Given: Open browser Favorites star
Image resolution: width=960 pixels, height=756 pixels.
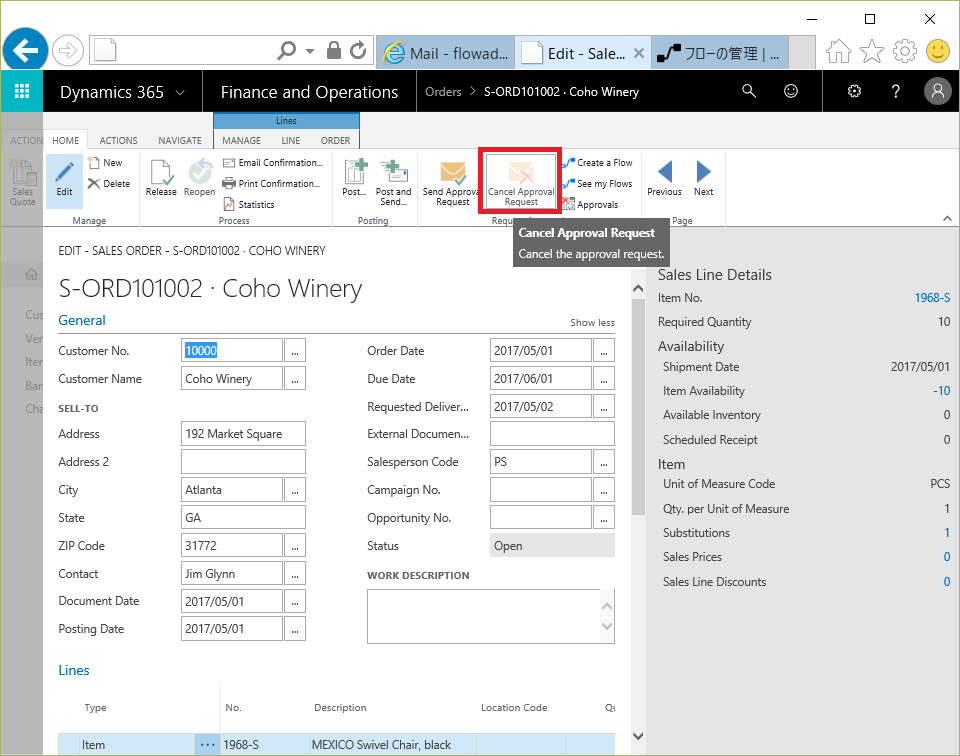Looking at the screenshot, I should click(872, 51).
